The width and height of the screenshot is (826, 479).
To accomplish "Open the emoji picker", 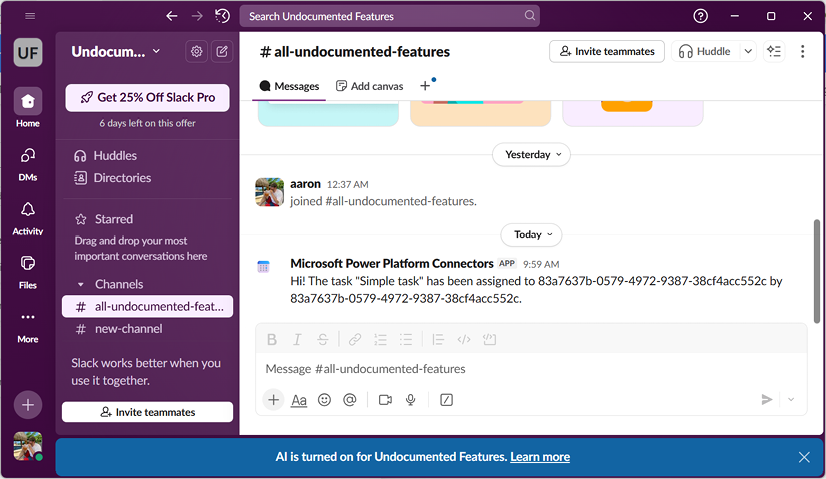I will coord(324,400).
